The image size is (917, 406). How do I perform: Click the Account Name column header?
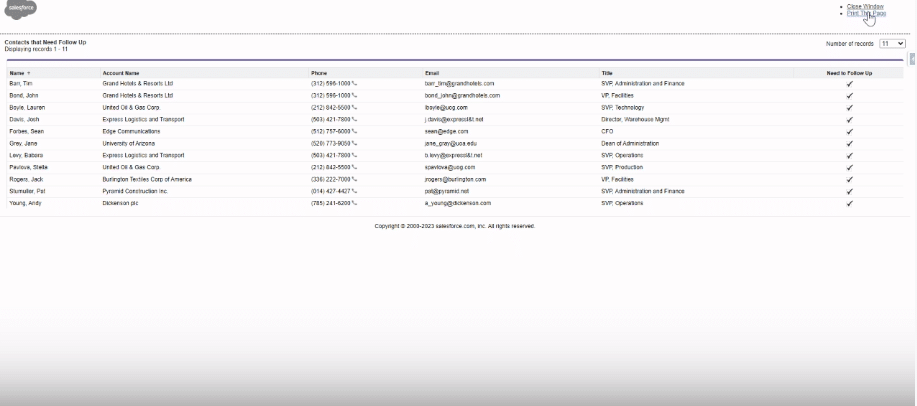click(x=120, y=73)
